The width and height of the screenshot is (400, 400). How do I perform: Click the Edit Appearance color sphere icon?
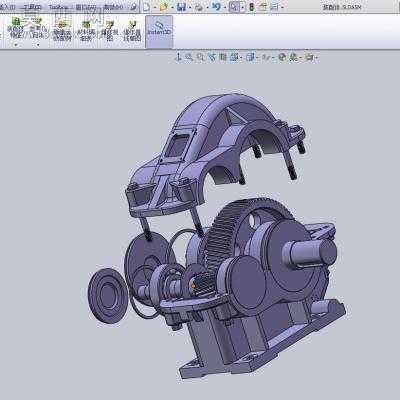pos(282,57)
